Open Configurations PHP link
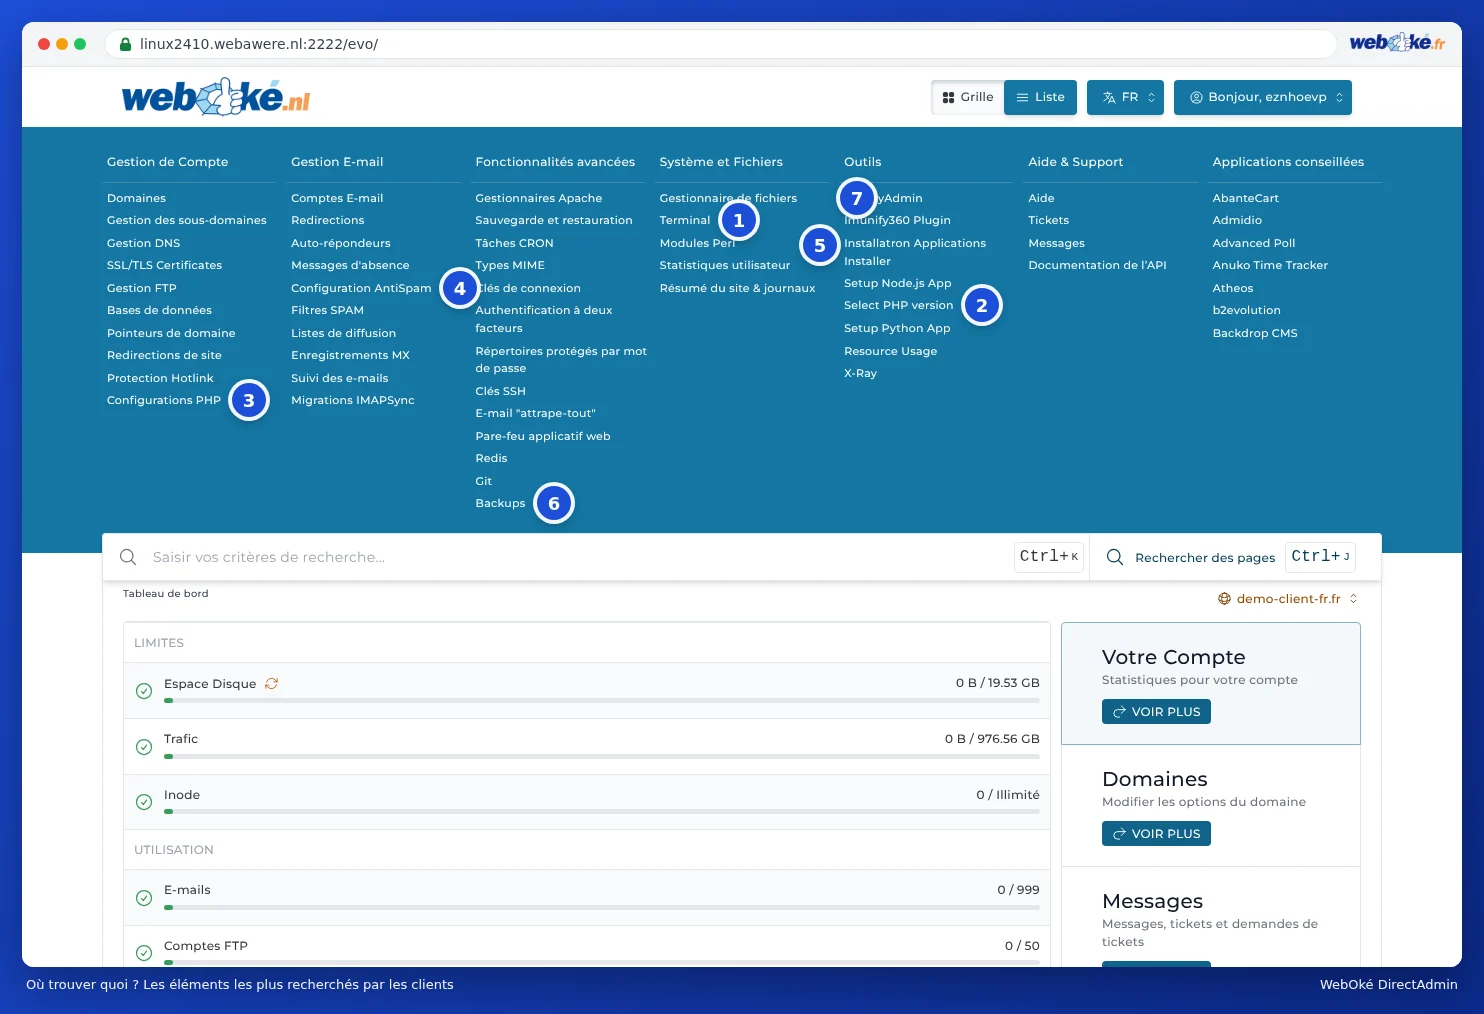1484x1014 pixels. coord(164,400)
